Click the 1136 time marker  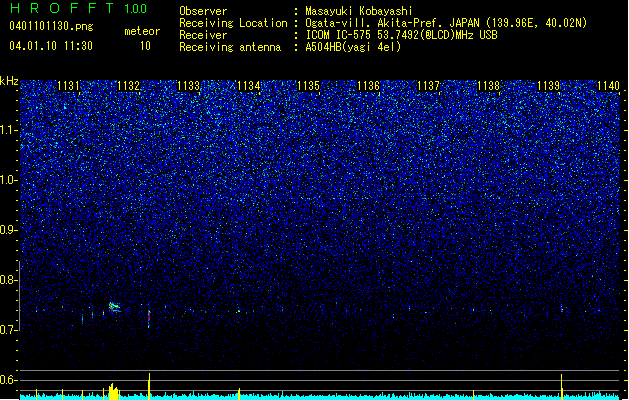(x=368, y=85)
